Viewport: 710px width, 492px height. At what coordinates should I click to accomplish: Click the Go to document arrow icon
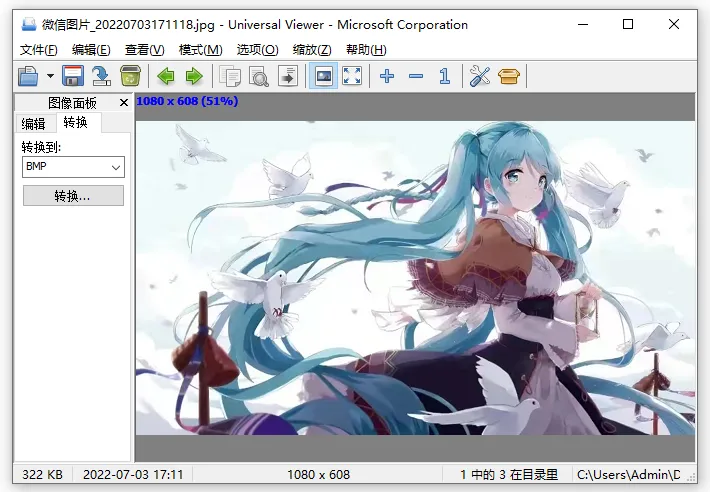click(288, 76)
